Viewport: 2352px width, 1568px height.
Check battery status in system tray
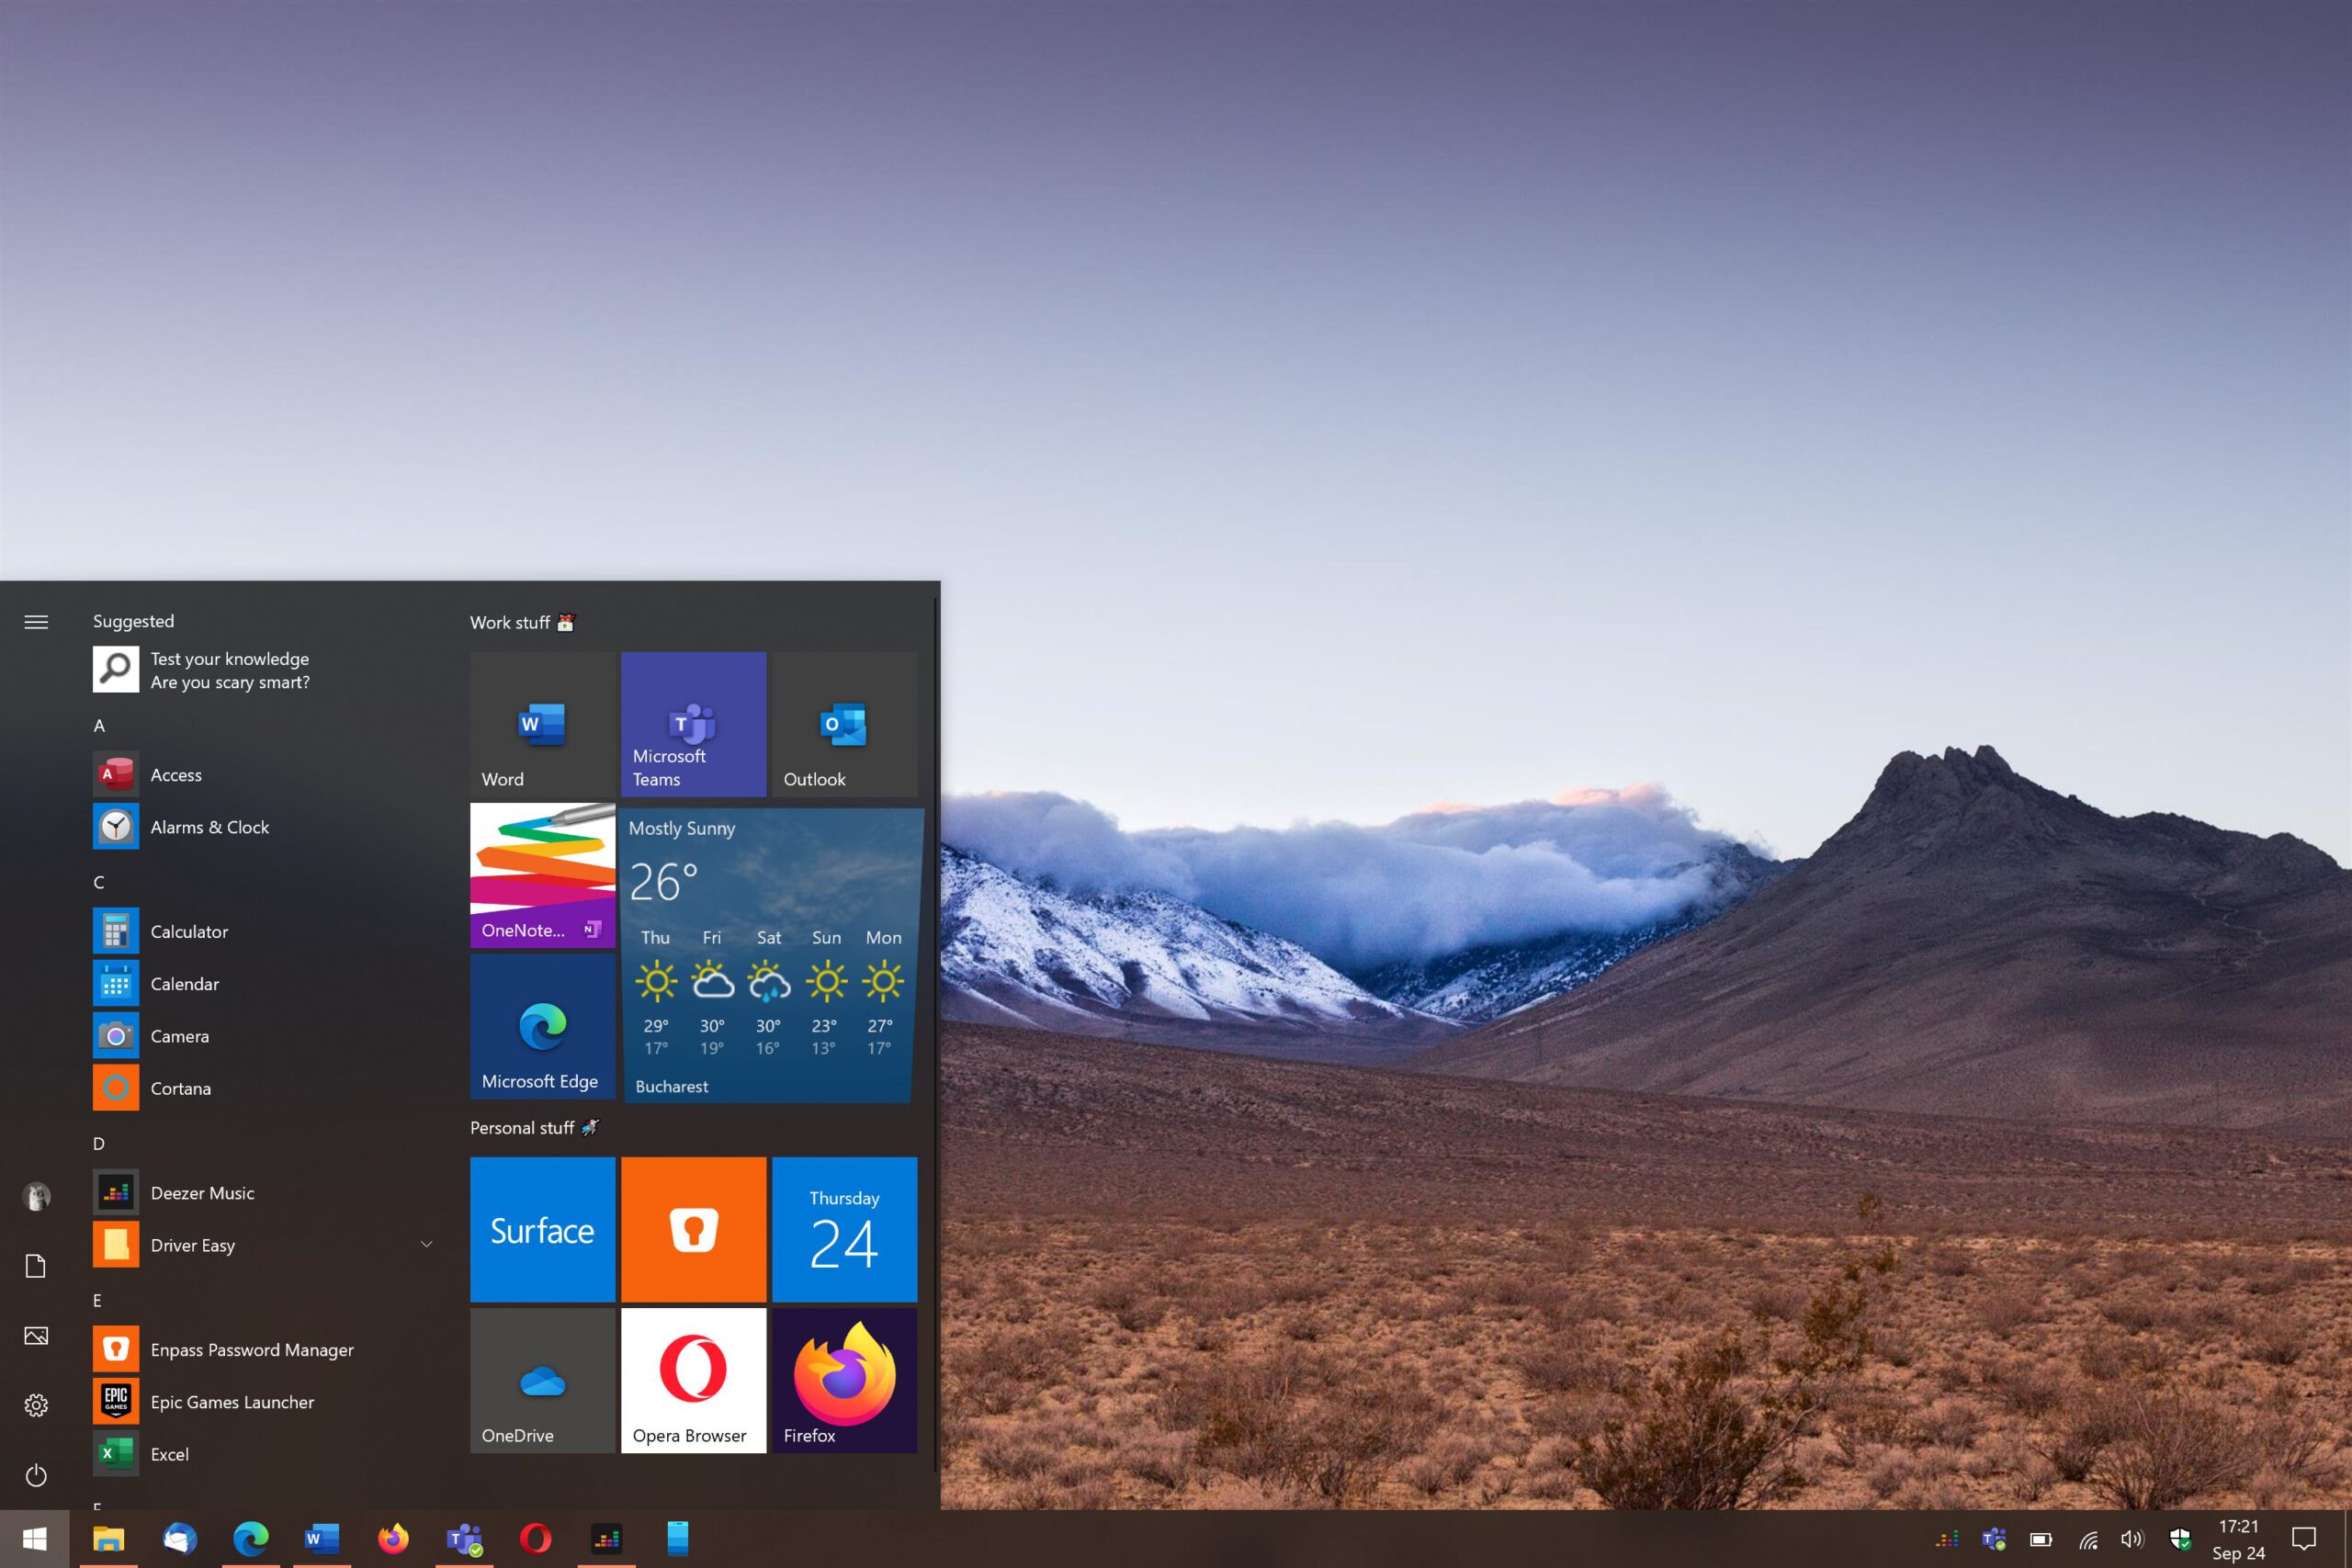coord(2041,1539)
